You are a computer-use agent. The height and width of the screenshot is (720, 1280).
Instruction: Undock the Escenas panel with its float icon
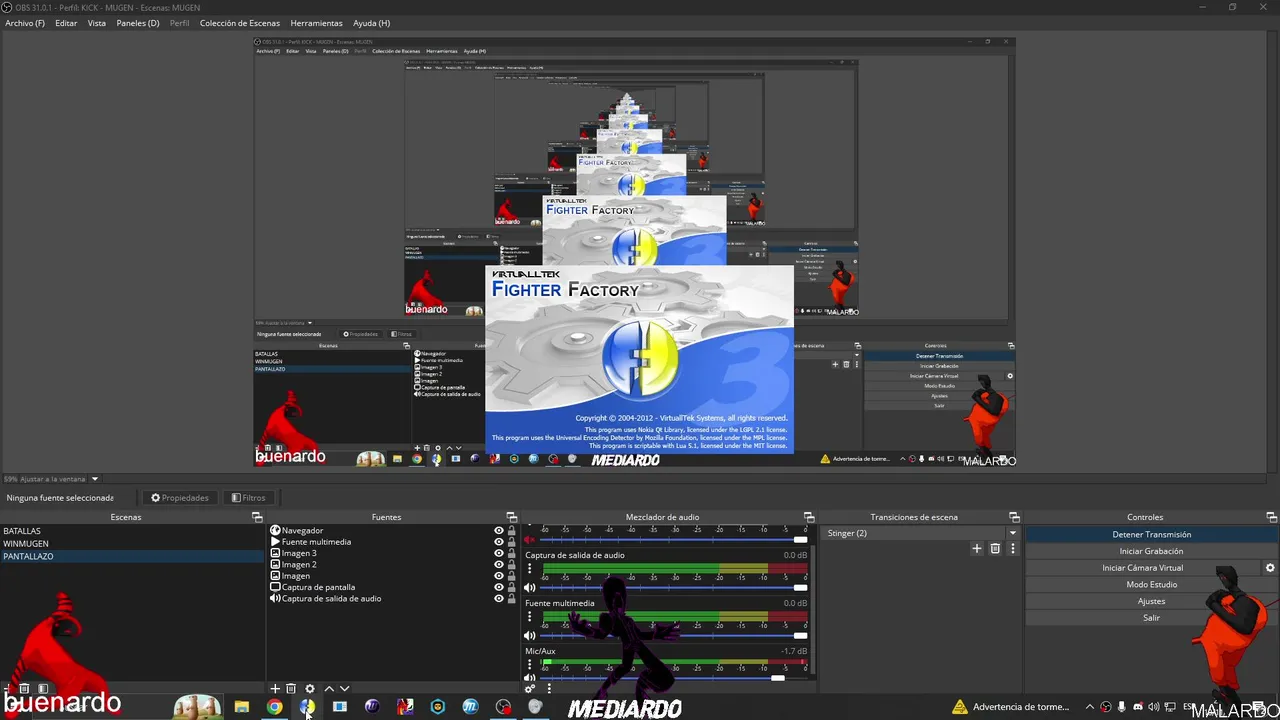257,517
